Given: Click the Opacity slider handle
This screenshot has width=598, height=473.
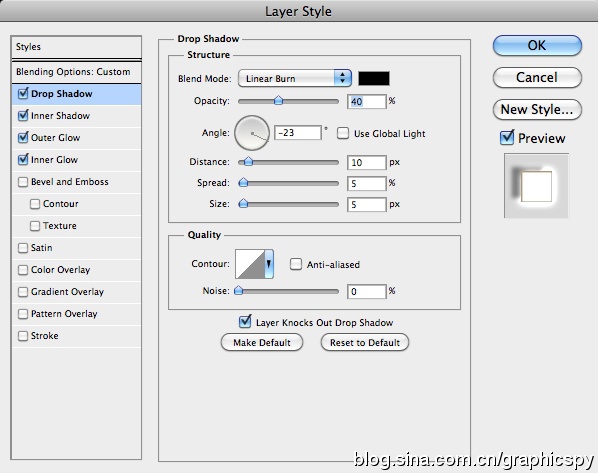Looking at the screenshot, I should [x=278, y=101].
